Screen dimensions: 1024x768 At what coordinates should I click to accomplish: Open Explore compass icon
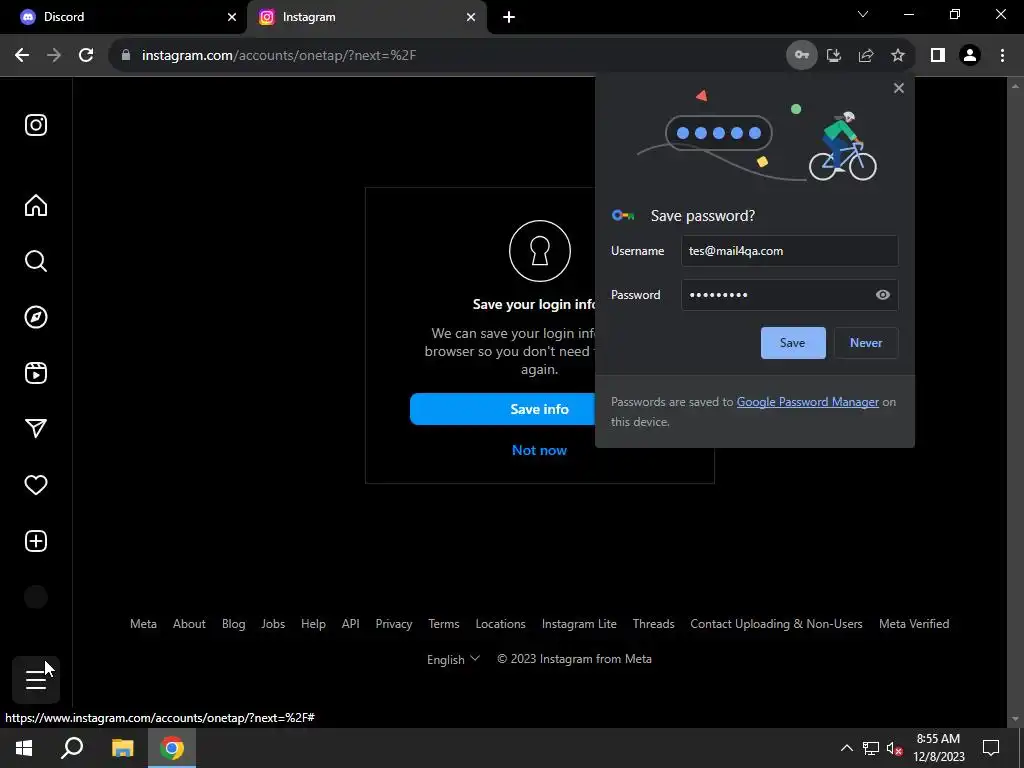pos(36,317)
